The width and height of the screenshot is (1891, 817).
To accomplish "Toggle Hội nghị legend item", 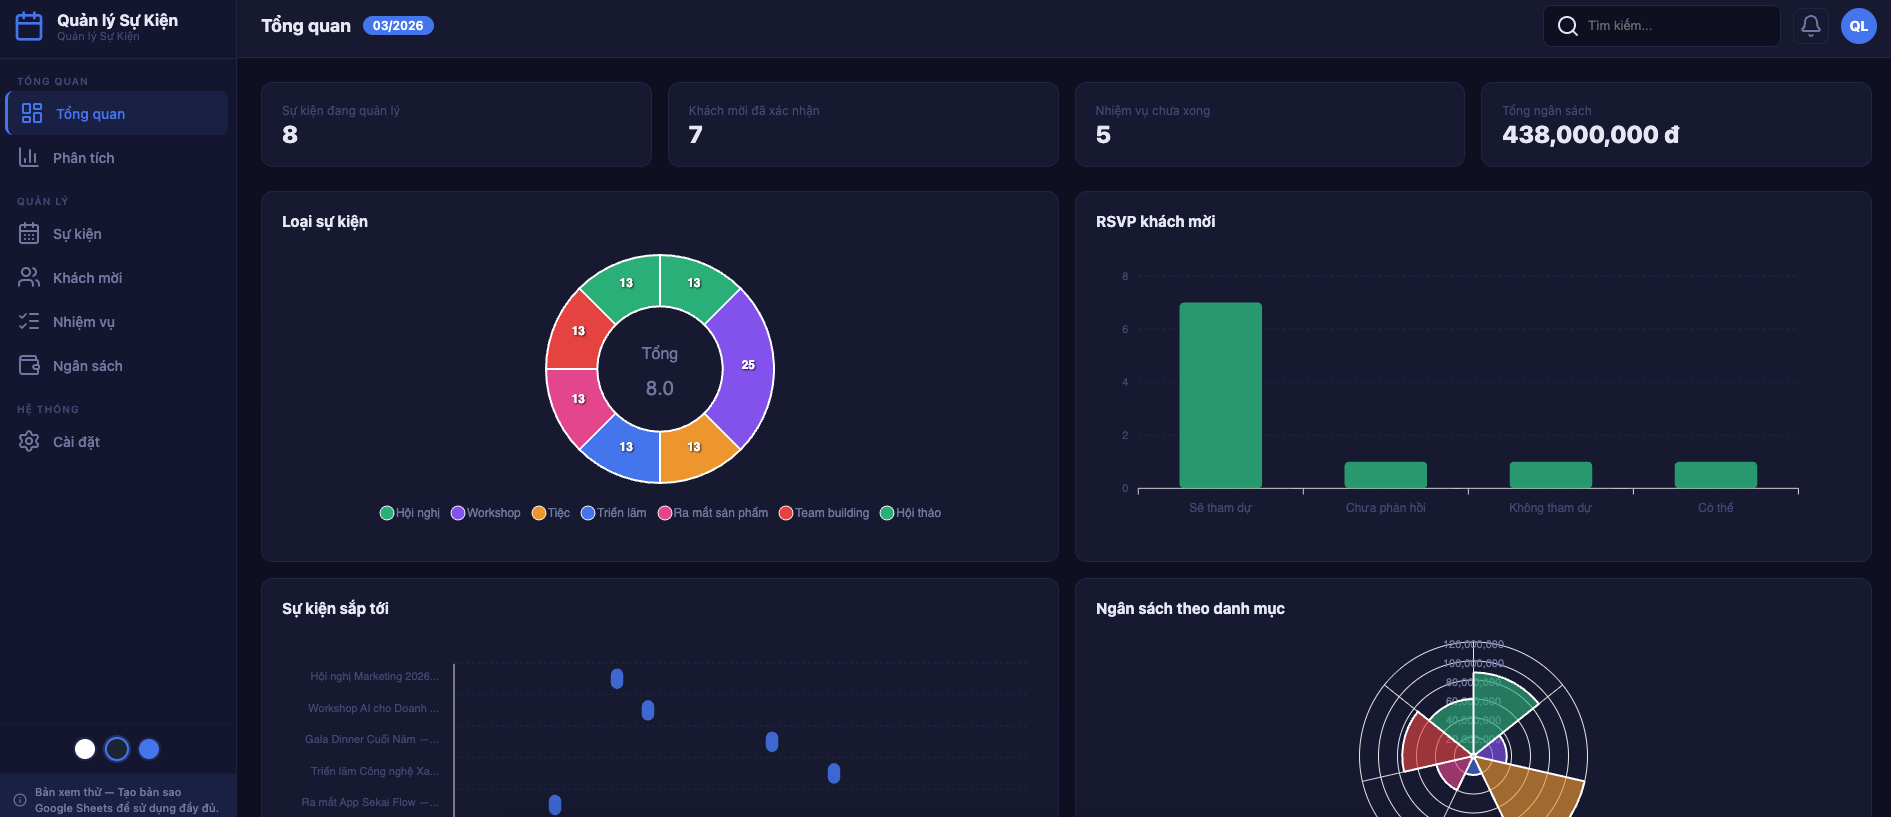I will pyautogui.click(x=410, y=513).
